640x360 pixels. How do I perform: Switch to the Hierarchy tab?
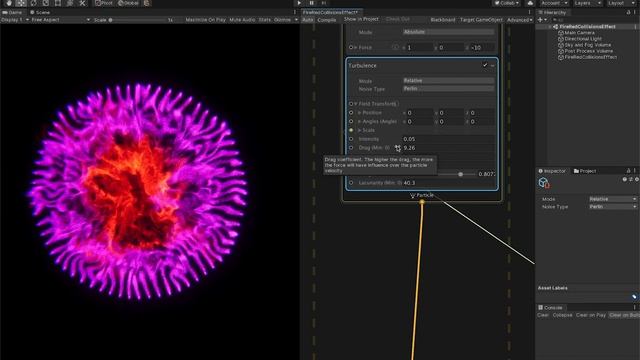click(552, 12)
